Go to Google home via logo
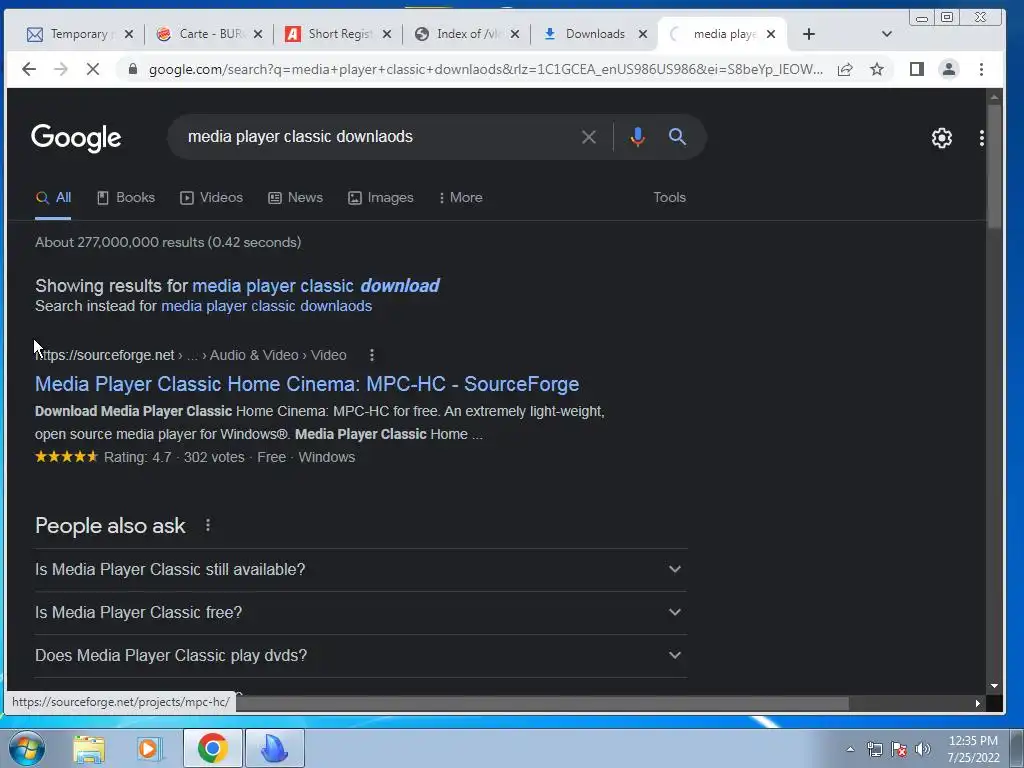The width and height of the screenshot is (1024, 768). click(76, 138)
